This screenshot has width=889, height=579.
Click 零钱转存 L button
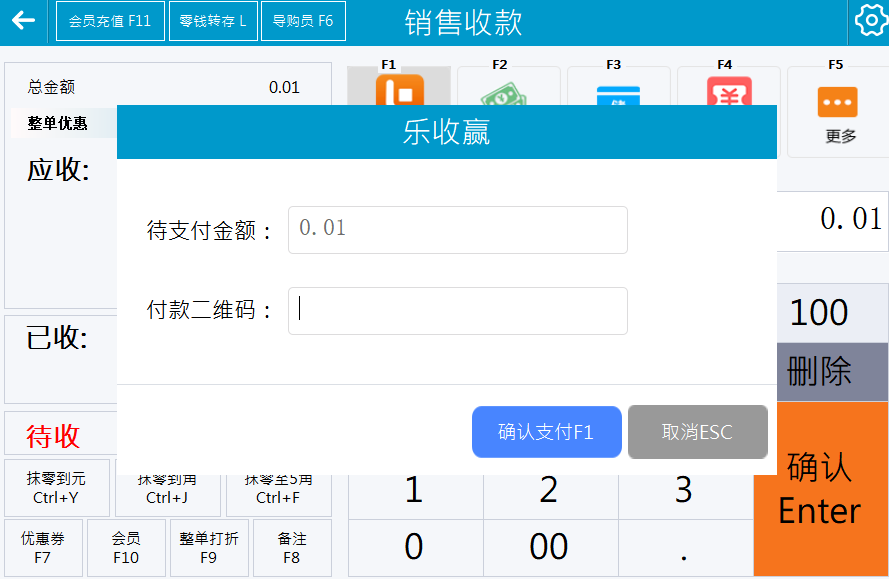[213, 21]
